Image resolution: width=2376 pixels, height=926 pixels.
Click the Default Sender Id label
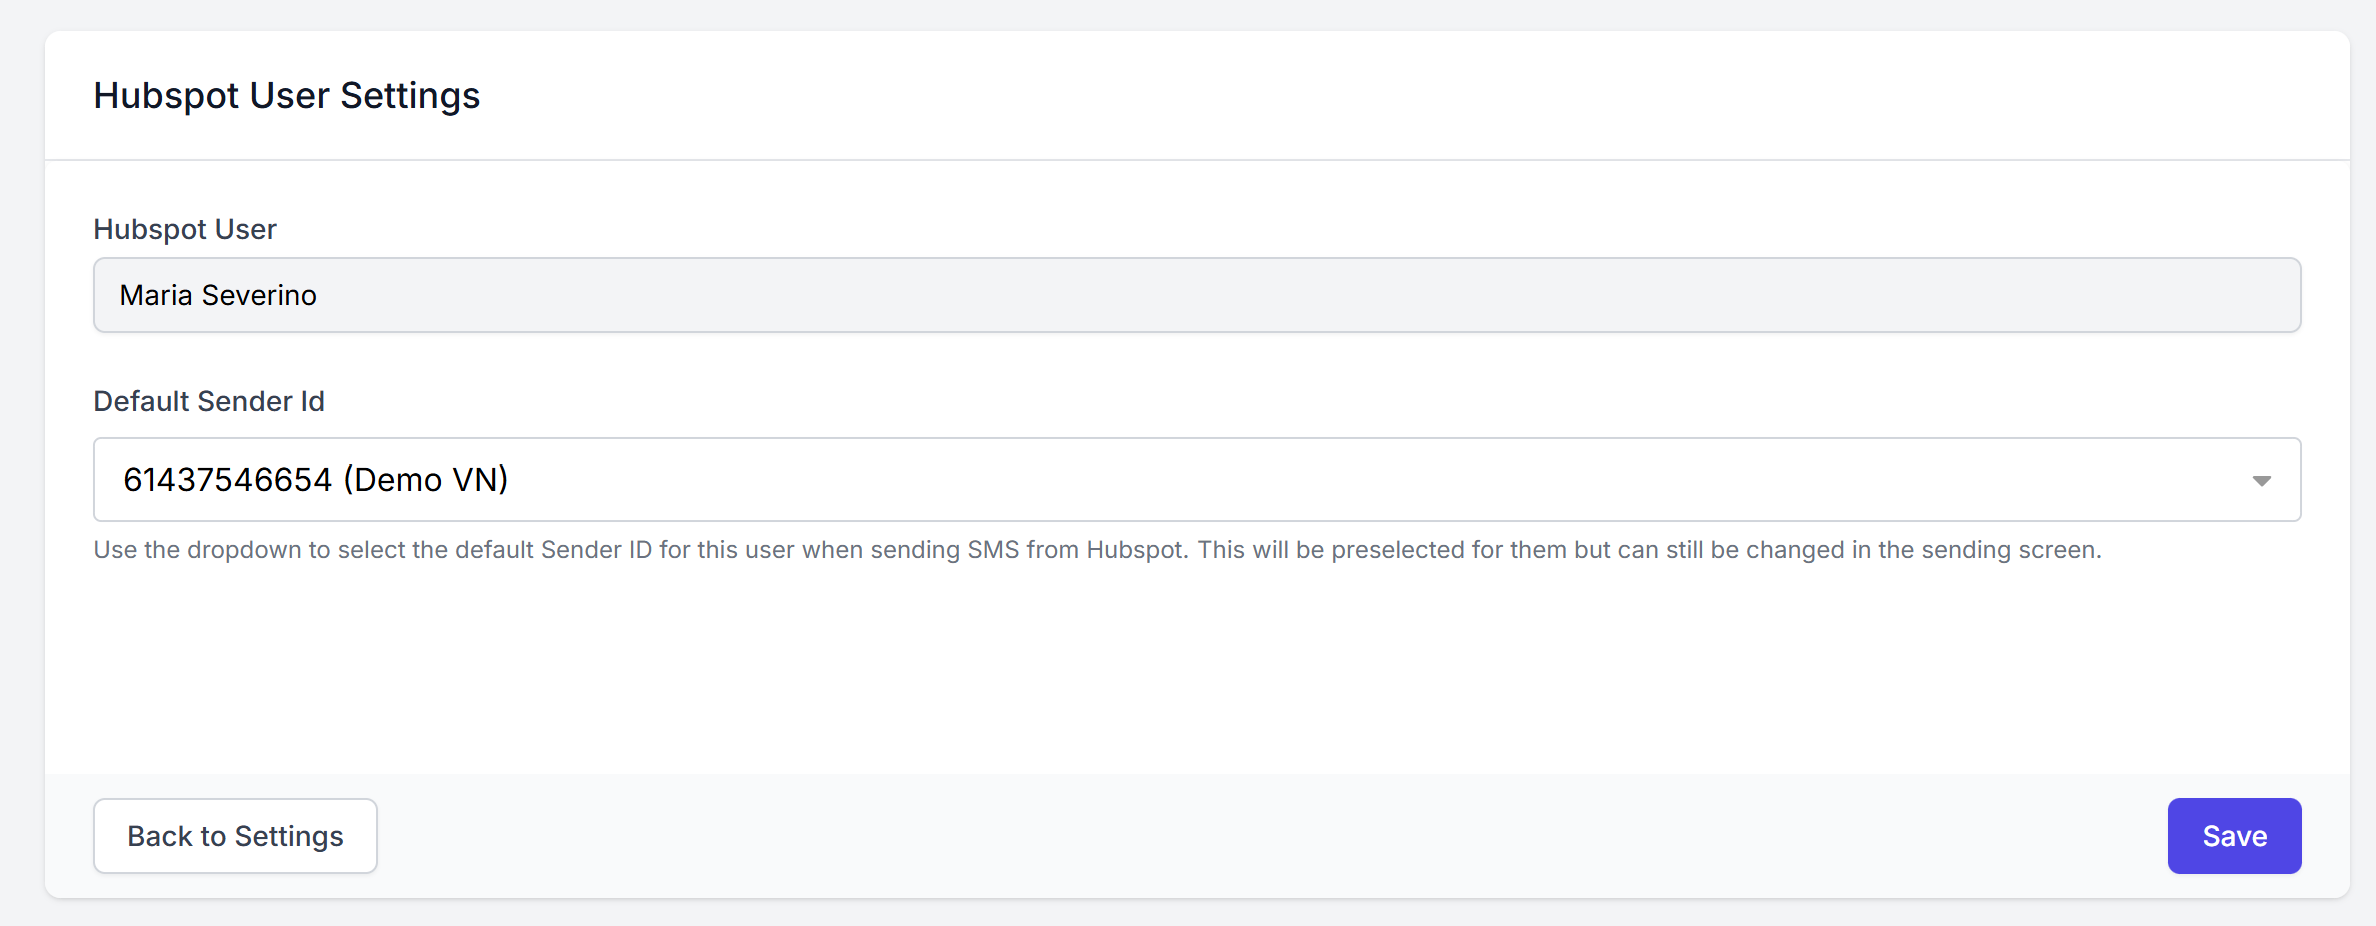[x=209, y=401]
